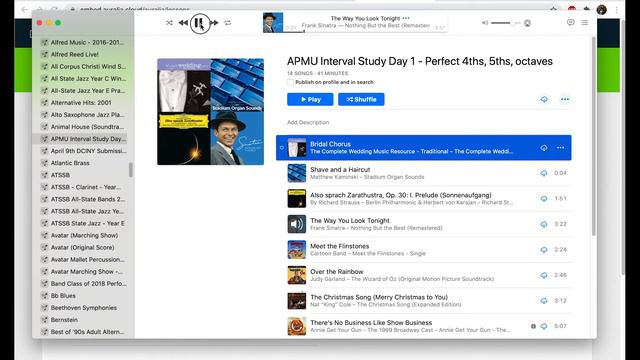Screen dimensions: 640x360
Task: Click the volume speaker icon
Action: pos(485,23)
